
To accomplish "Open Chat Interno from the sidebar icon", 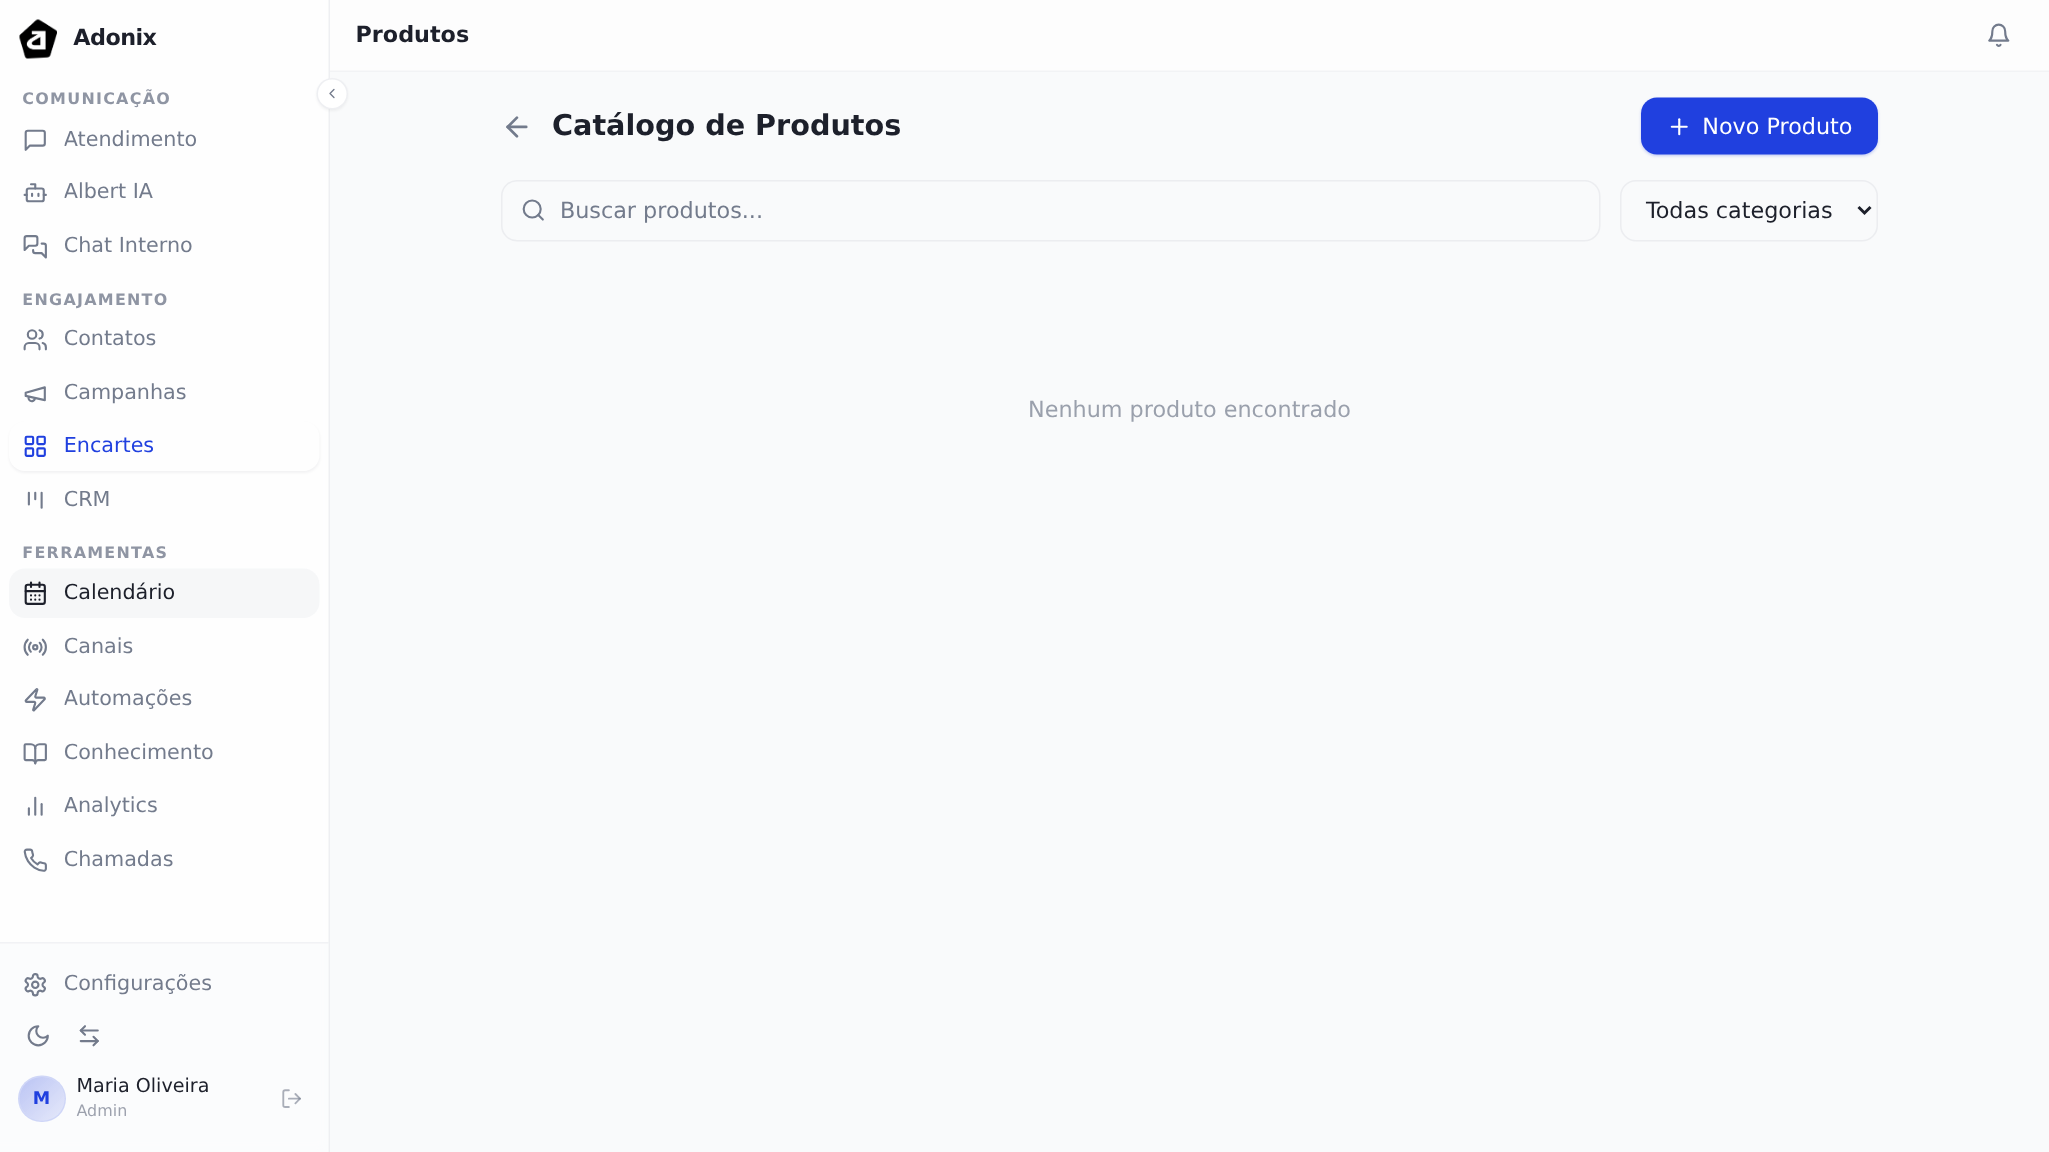I will click(x=36, y=246).
